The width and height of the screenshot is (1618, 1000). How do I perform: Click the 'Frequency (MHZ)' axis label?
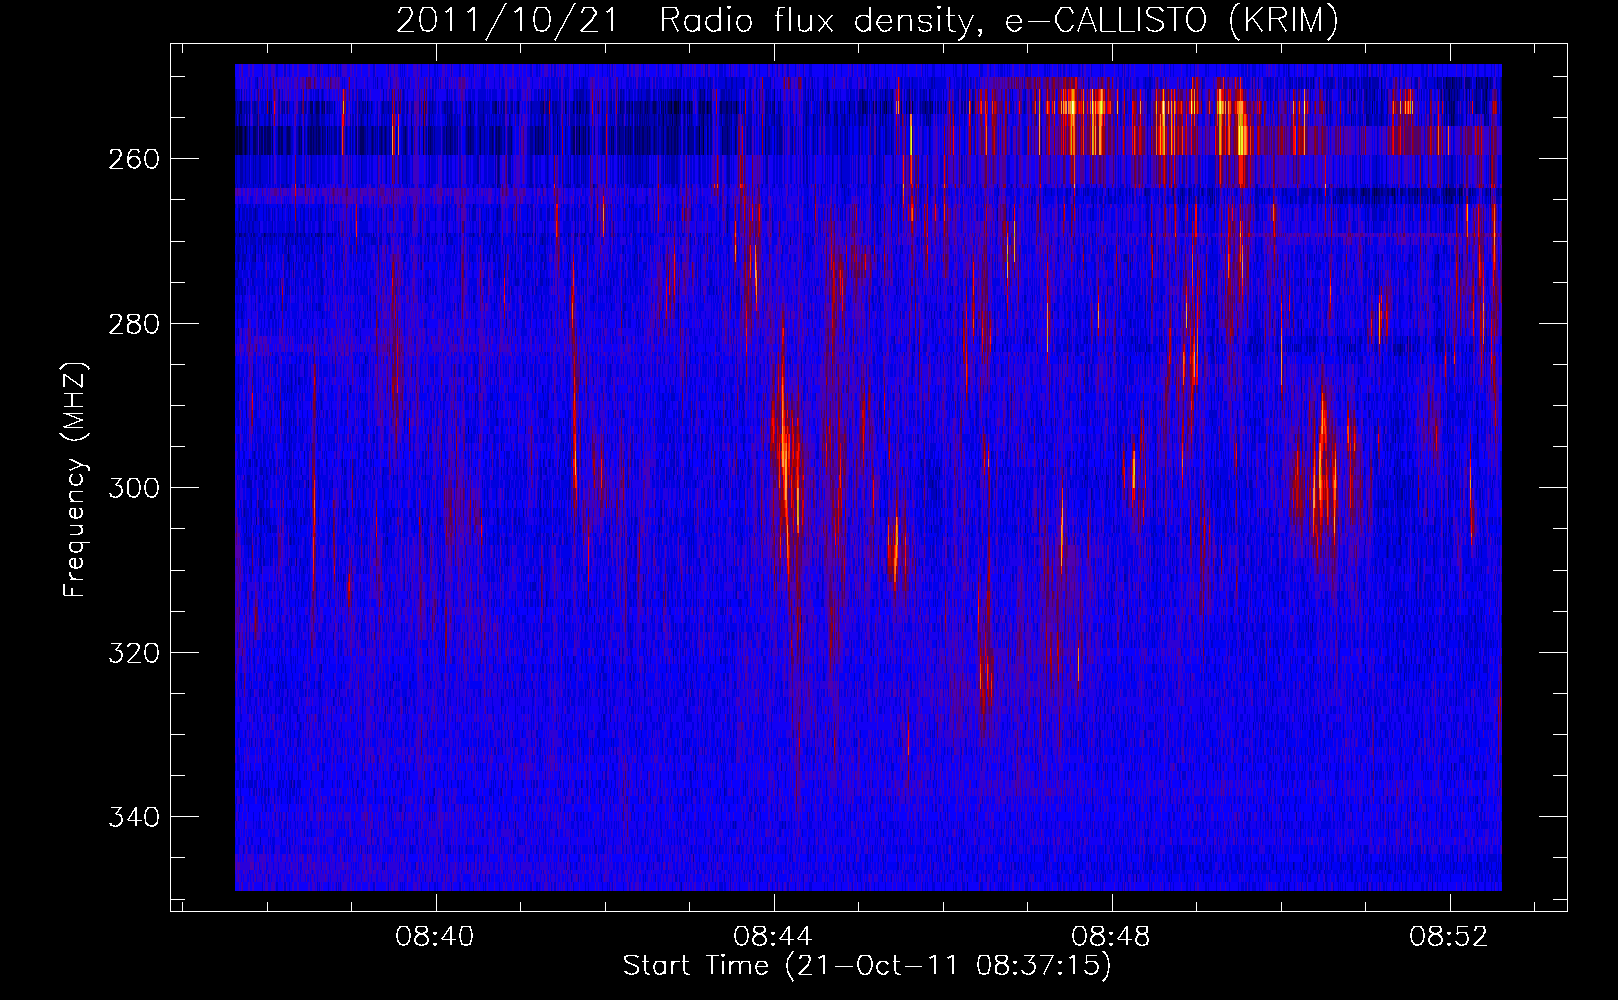click(75, 479)
